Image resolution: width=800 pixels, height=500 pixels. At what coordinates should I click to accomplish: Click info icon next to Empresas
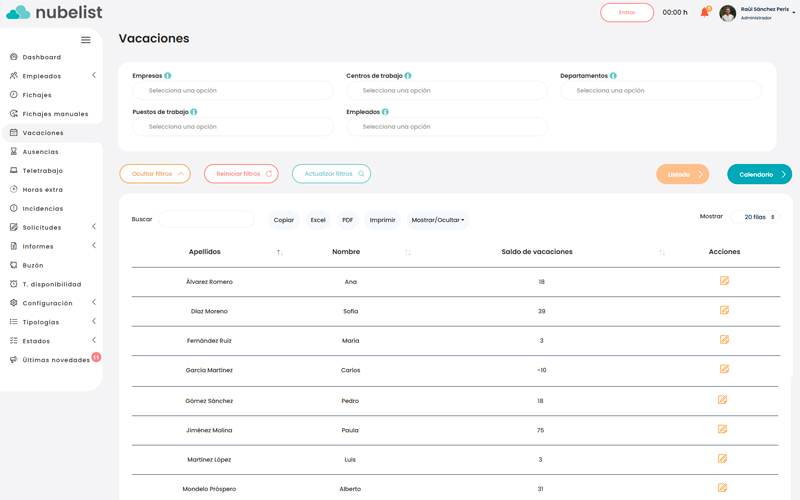pos(168,76)
